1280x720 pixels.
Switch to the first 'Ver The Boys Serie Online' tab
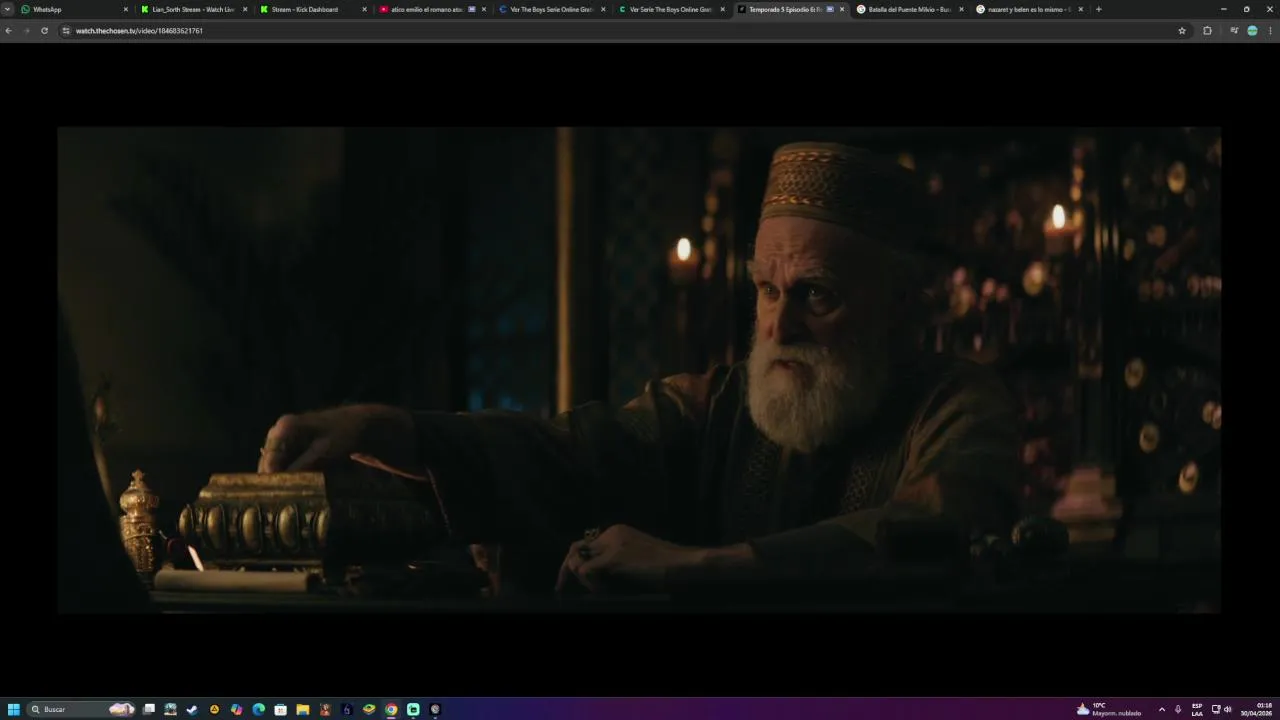(551, 9)
